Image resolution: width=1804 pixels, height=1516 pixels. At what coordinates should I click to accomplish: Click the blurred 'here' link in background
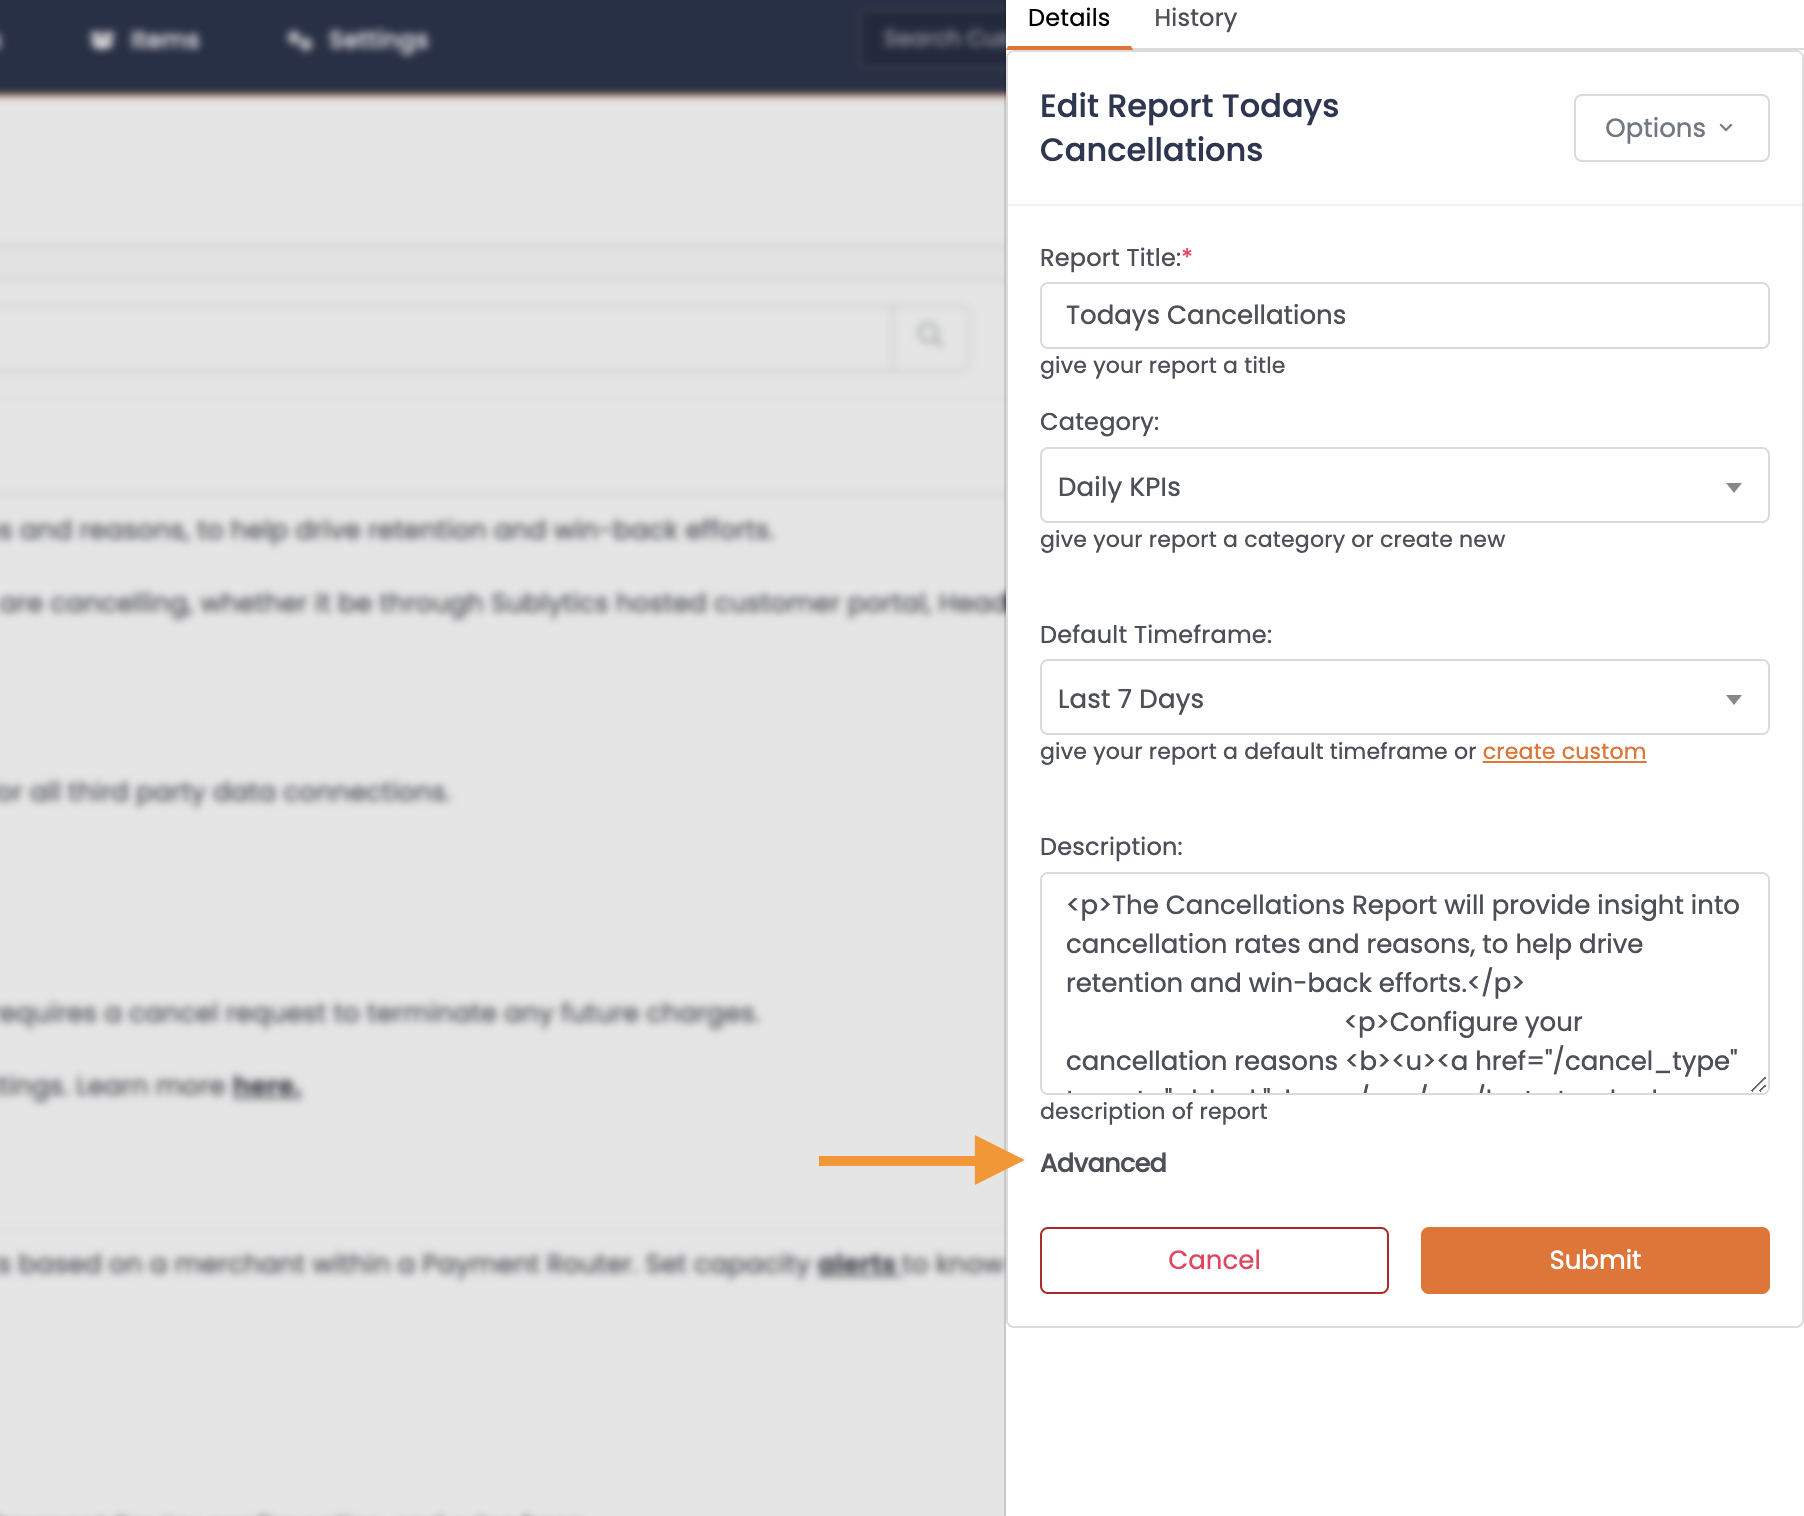pos(265,1086)
